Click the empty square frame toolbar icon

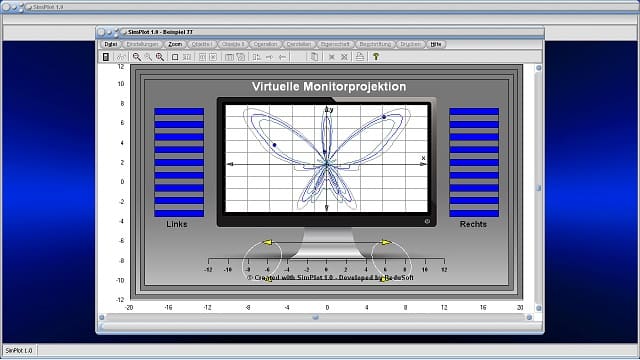click(175, 57)
